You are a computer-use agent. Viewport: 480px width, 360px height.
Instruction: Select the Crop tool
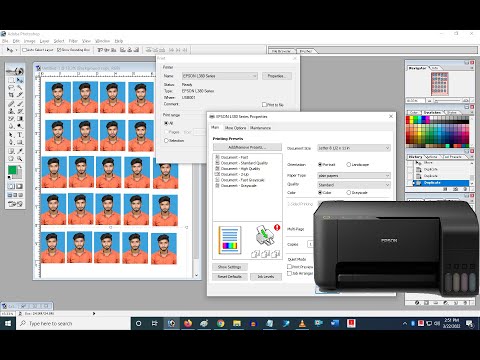[x=11, y=95]
